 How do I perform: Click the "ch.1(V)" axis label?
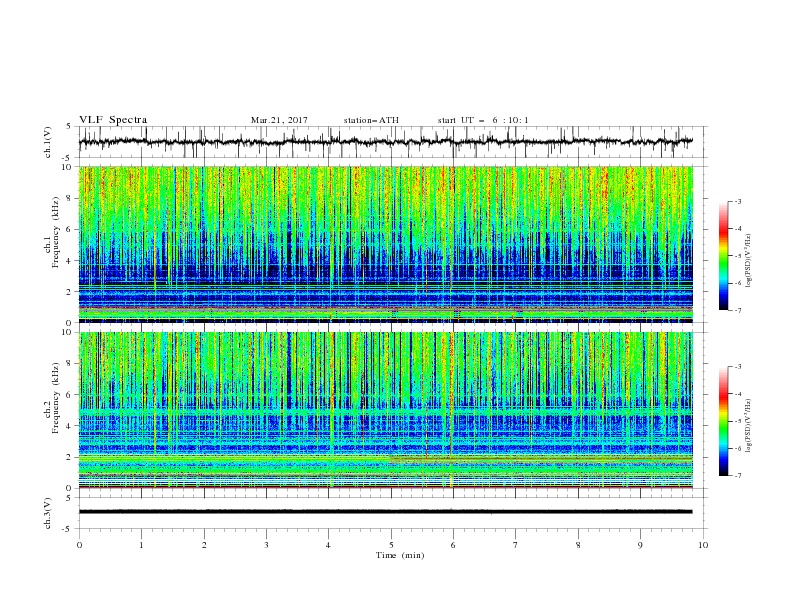[x=48, y=142]
